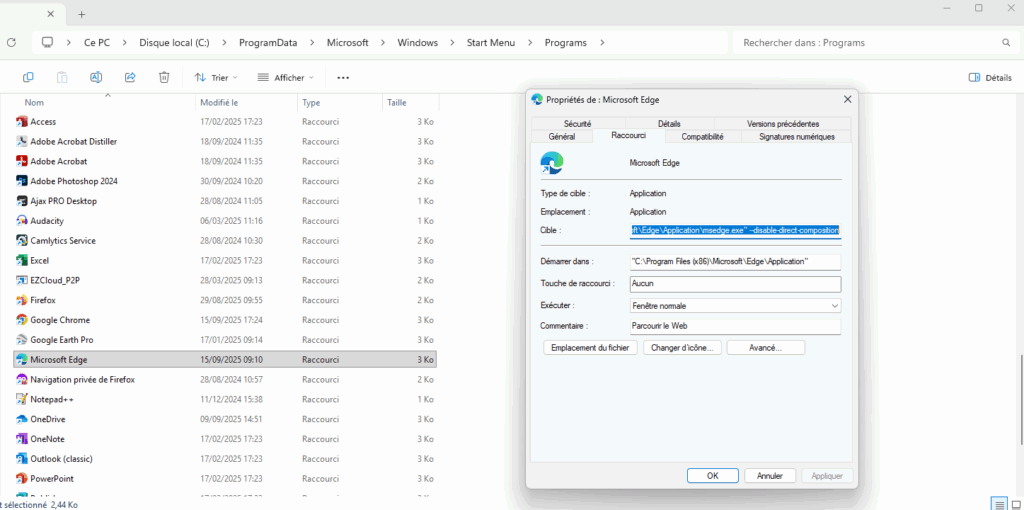Click the Touche de raccourci field
The height and width of the screenshot is (510, 1024).
(x=735, y=284)
